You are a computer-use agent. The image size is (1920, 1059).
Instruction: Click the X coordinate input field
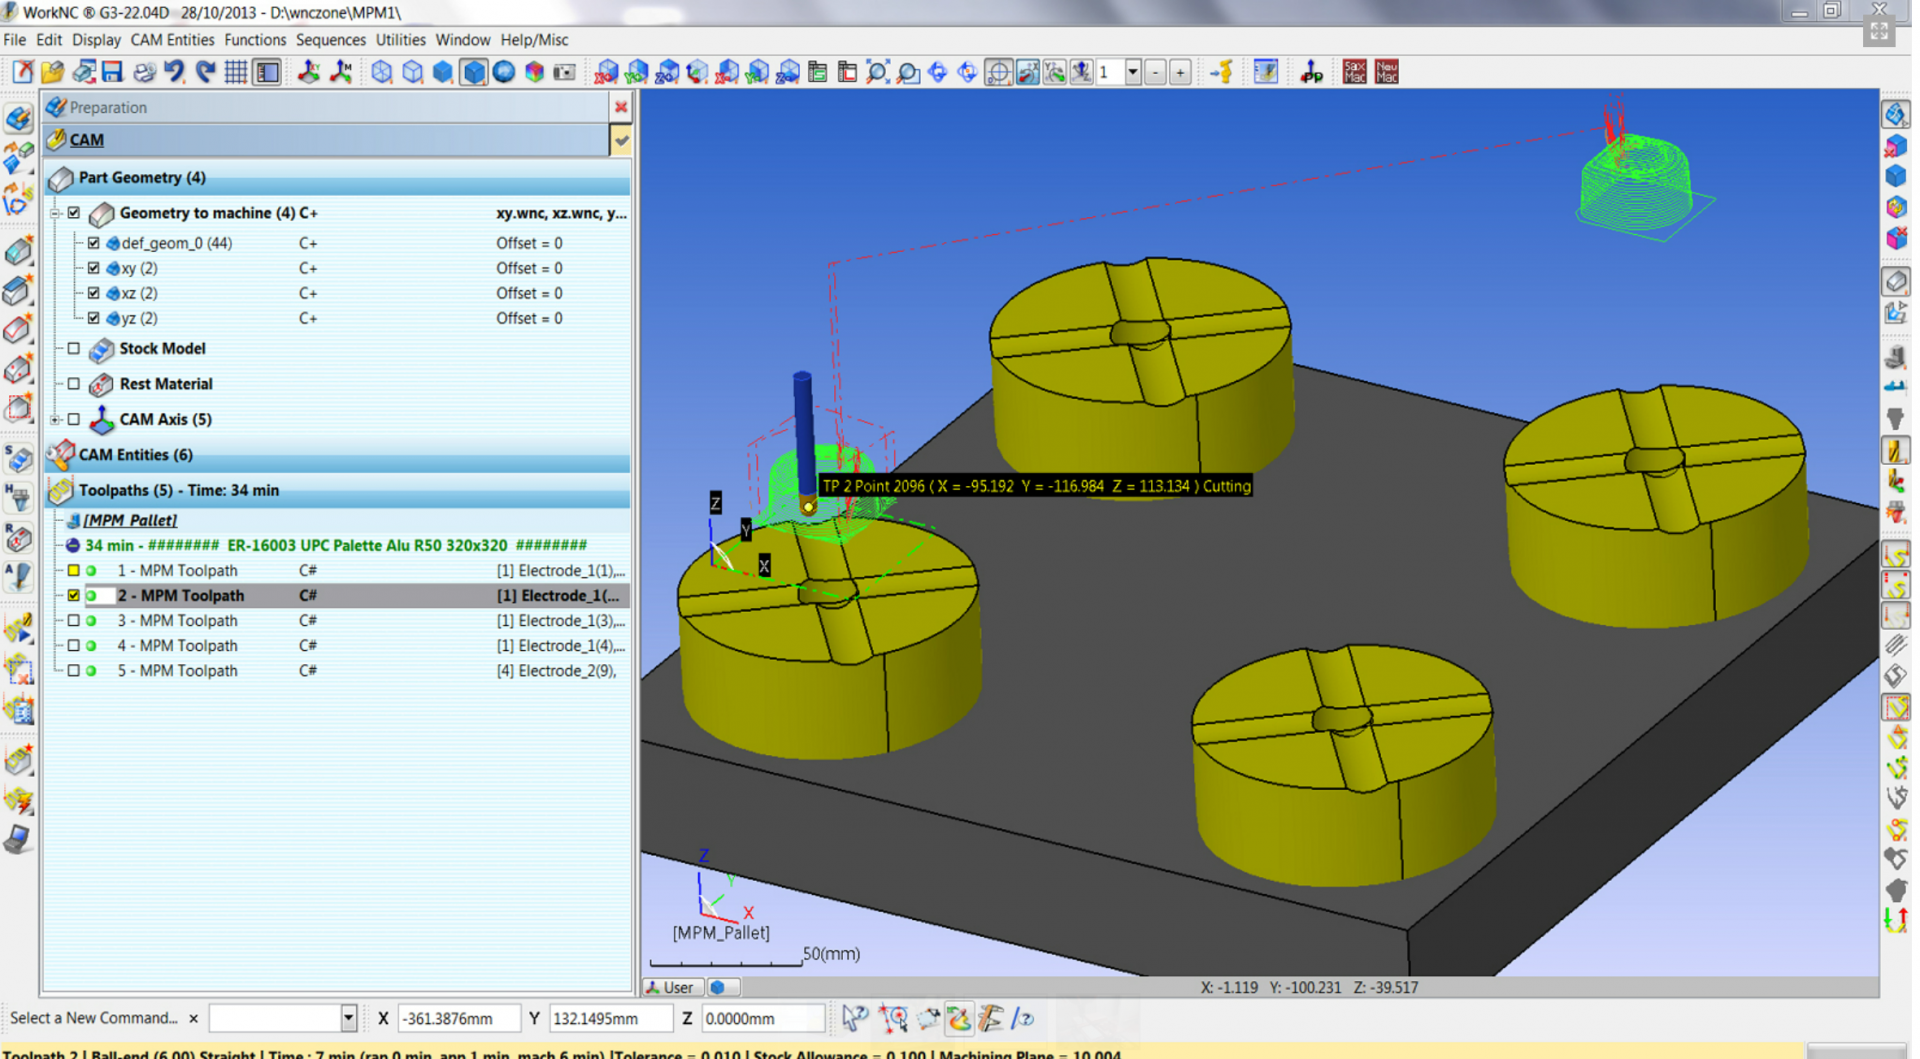click(458, 1018)
